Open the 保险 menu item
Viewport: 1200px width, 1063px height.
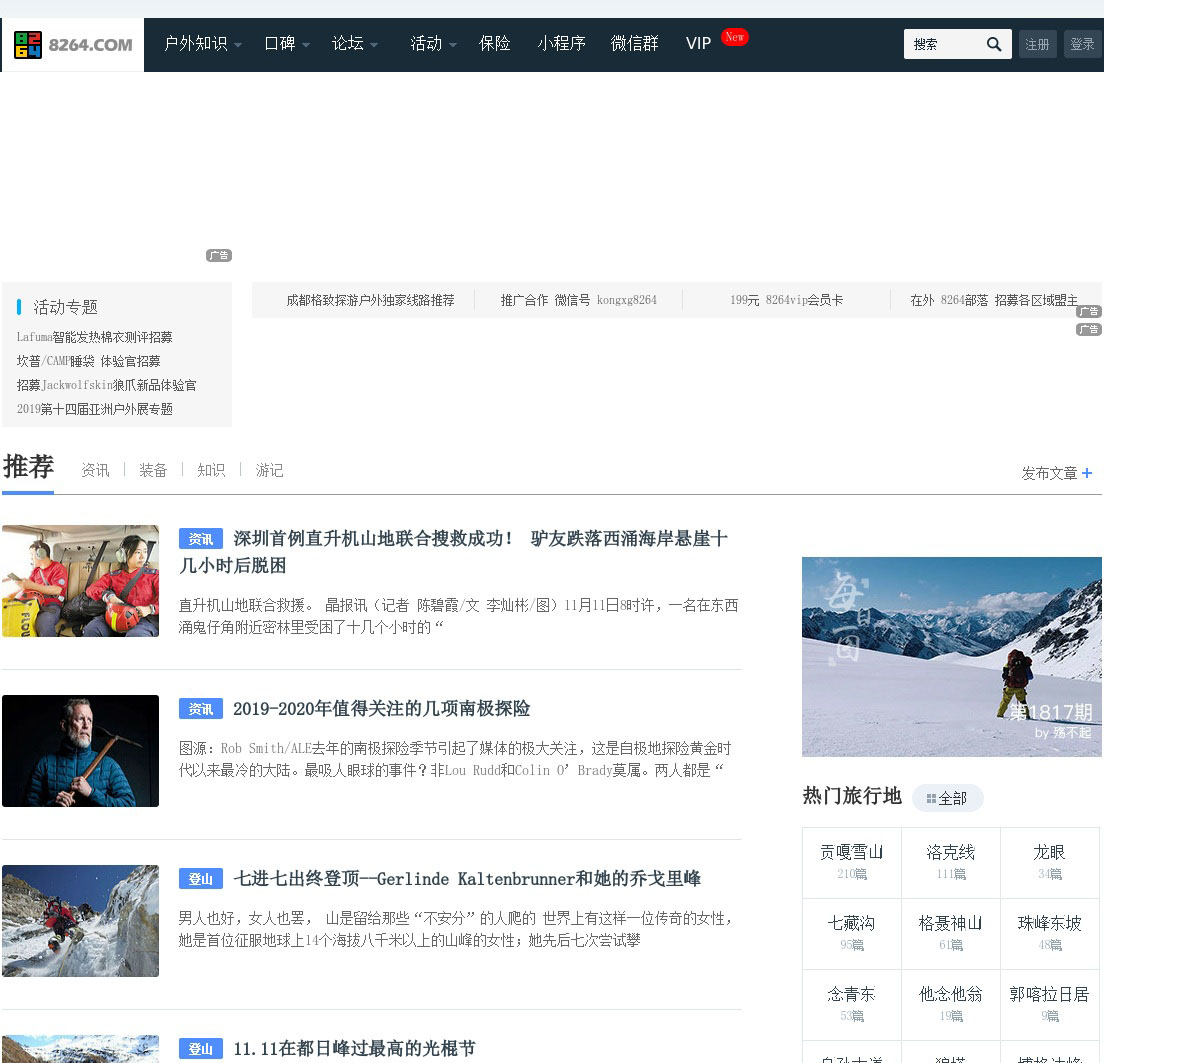pyautogui.click(x=495, y=44)
